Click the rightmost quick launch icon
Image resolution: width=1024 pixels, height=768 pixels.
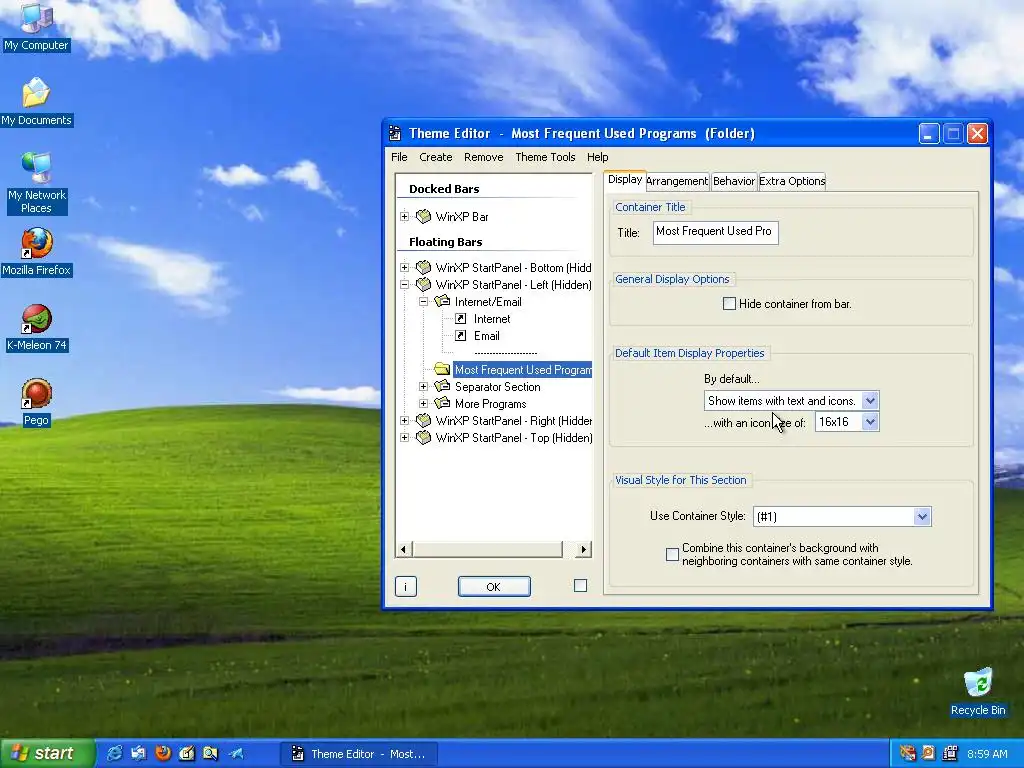click(236, 754)
